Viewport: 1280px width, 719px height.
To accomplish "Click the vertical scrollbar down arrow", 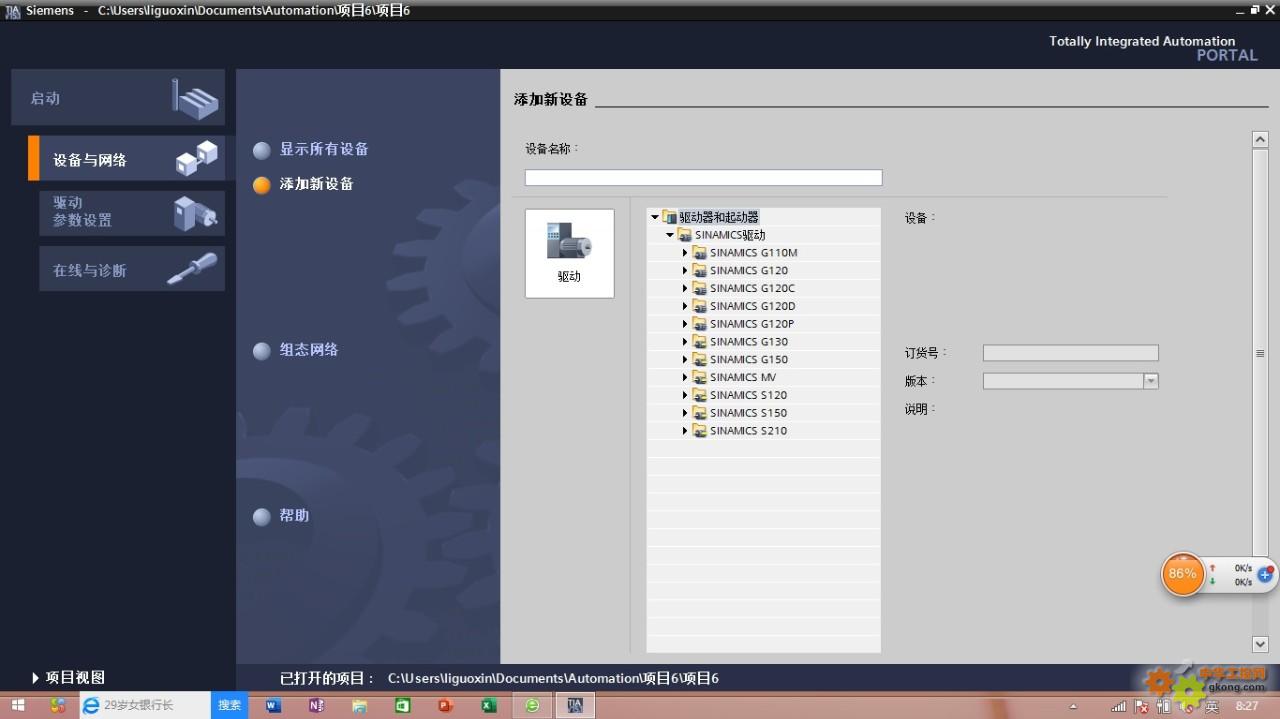I will [x=1260, y=644].
